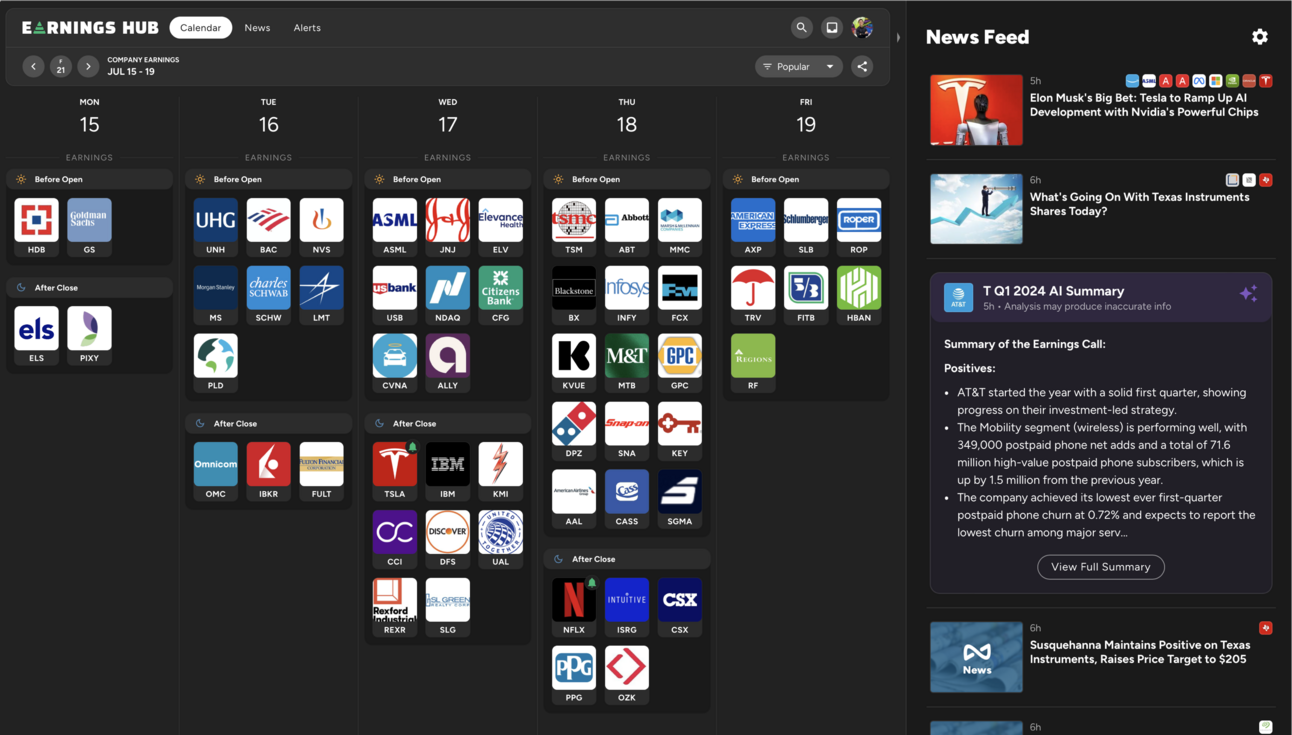Collapse the News Feed panel arrow
This screenshot has height=735, width=1292.
898,38
